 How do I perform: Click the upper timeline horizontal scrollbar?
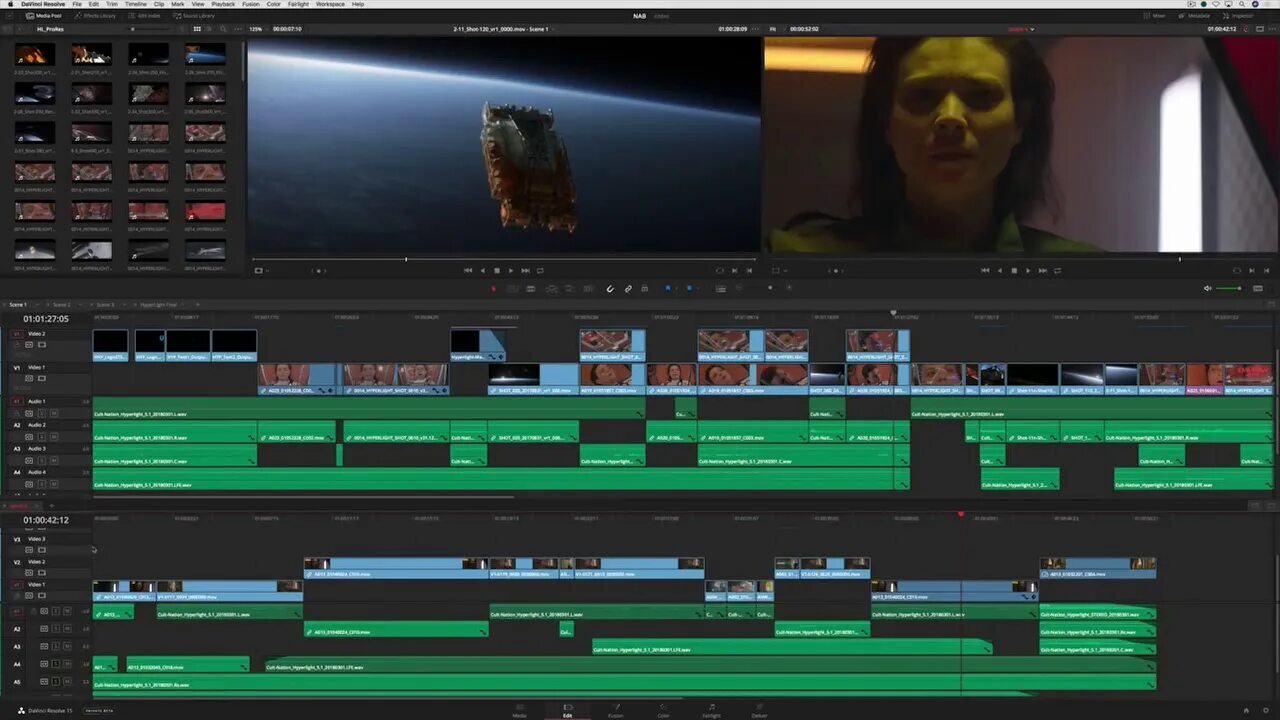(x=303, y=497)
